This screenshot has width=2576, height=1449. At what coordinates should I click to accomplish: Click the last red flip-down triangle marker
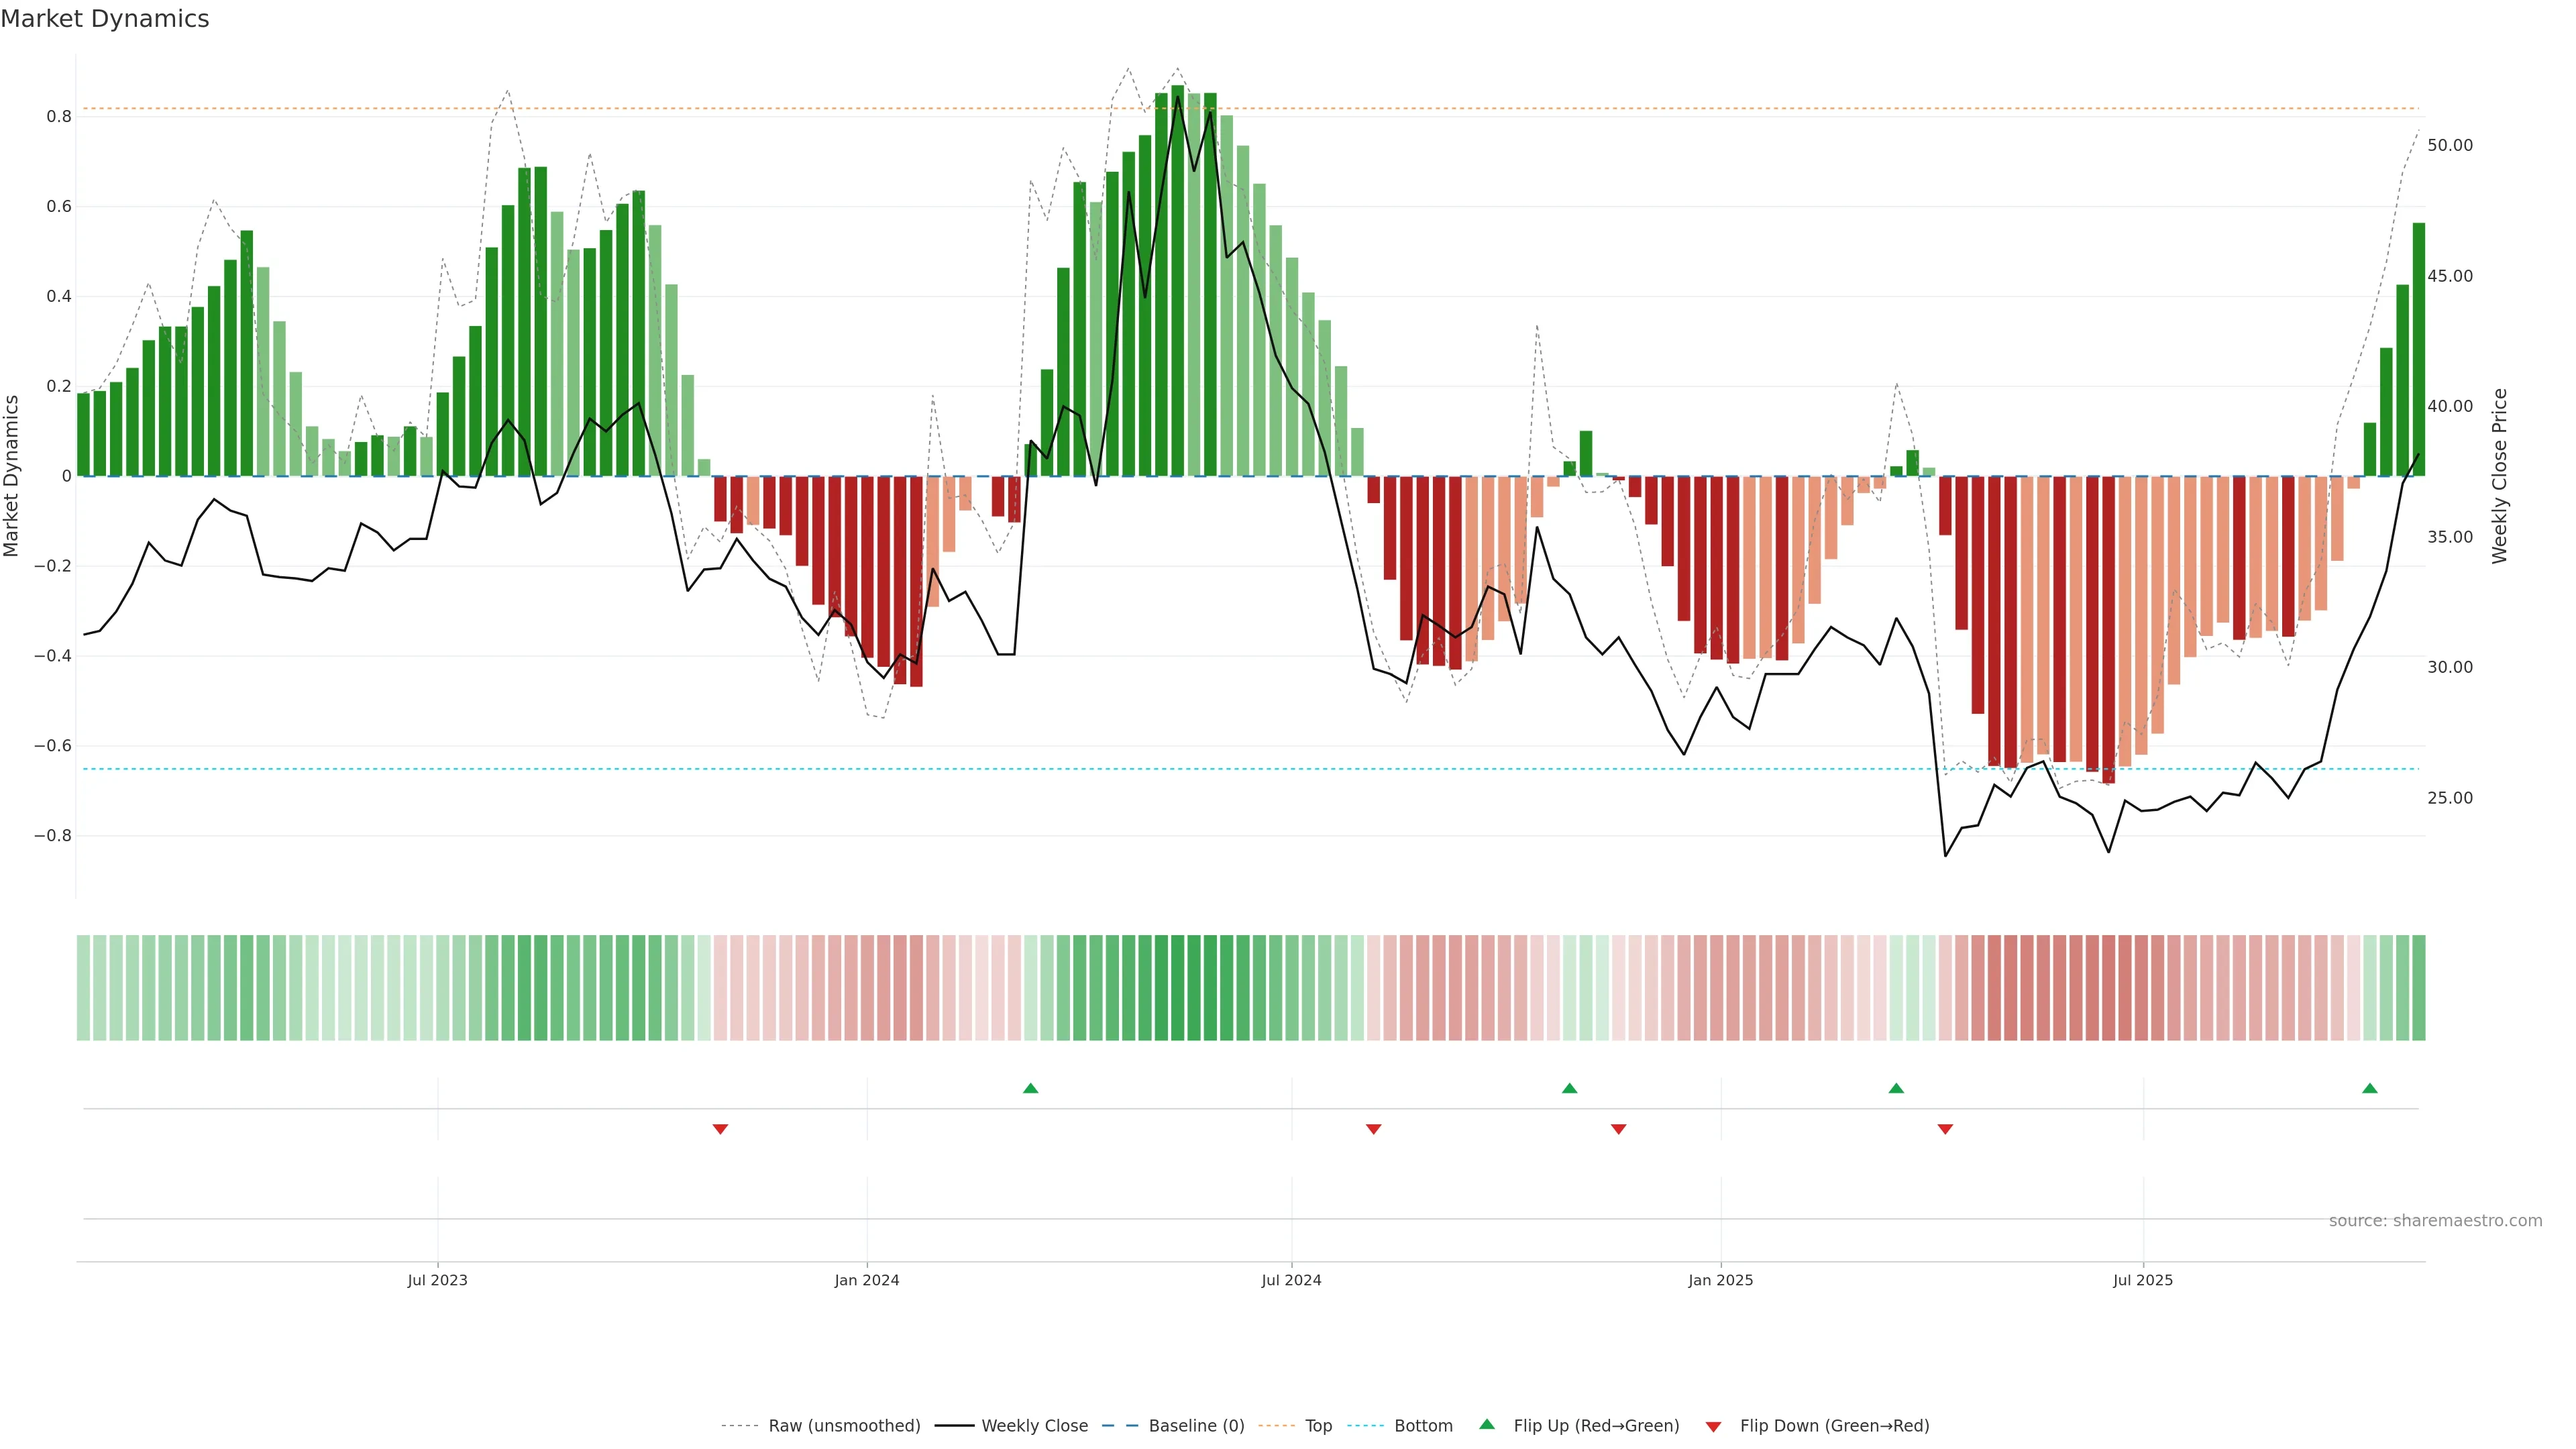click(1945, 1129)
